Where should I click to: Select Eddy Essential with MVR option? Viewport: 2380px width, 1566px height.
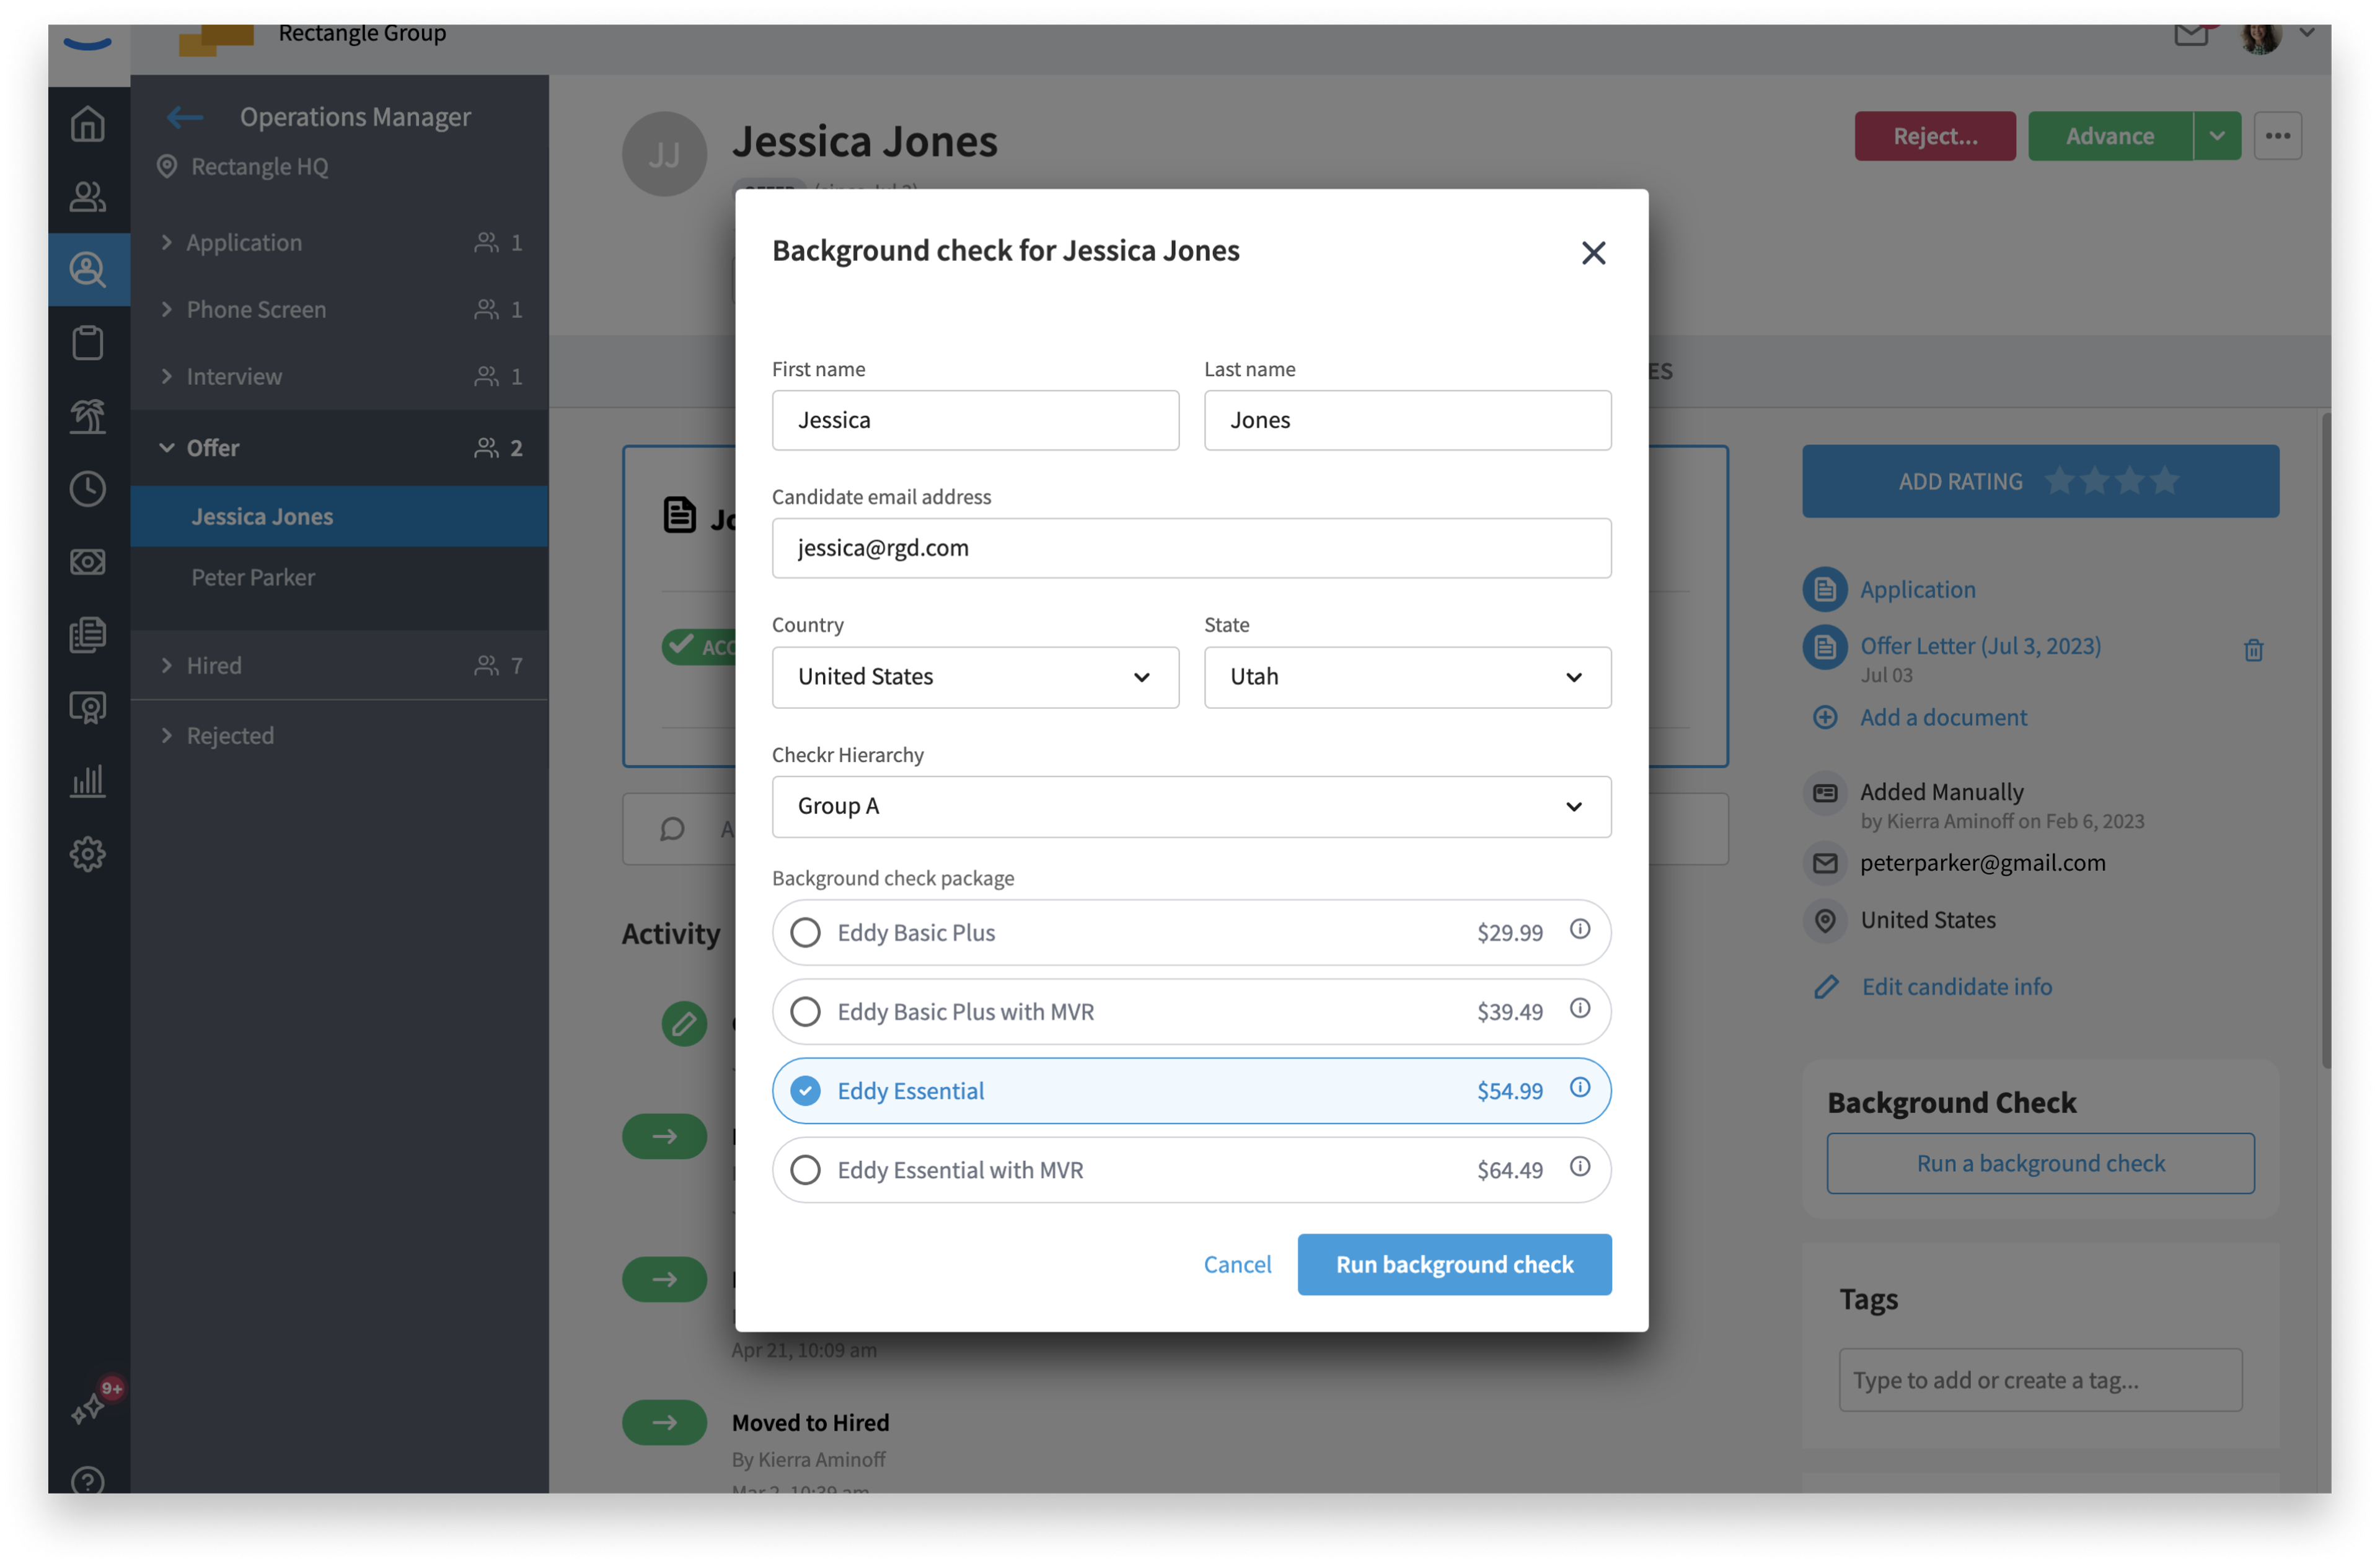[805, 1169]
